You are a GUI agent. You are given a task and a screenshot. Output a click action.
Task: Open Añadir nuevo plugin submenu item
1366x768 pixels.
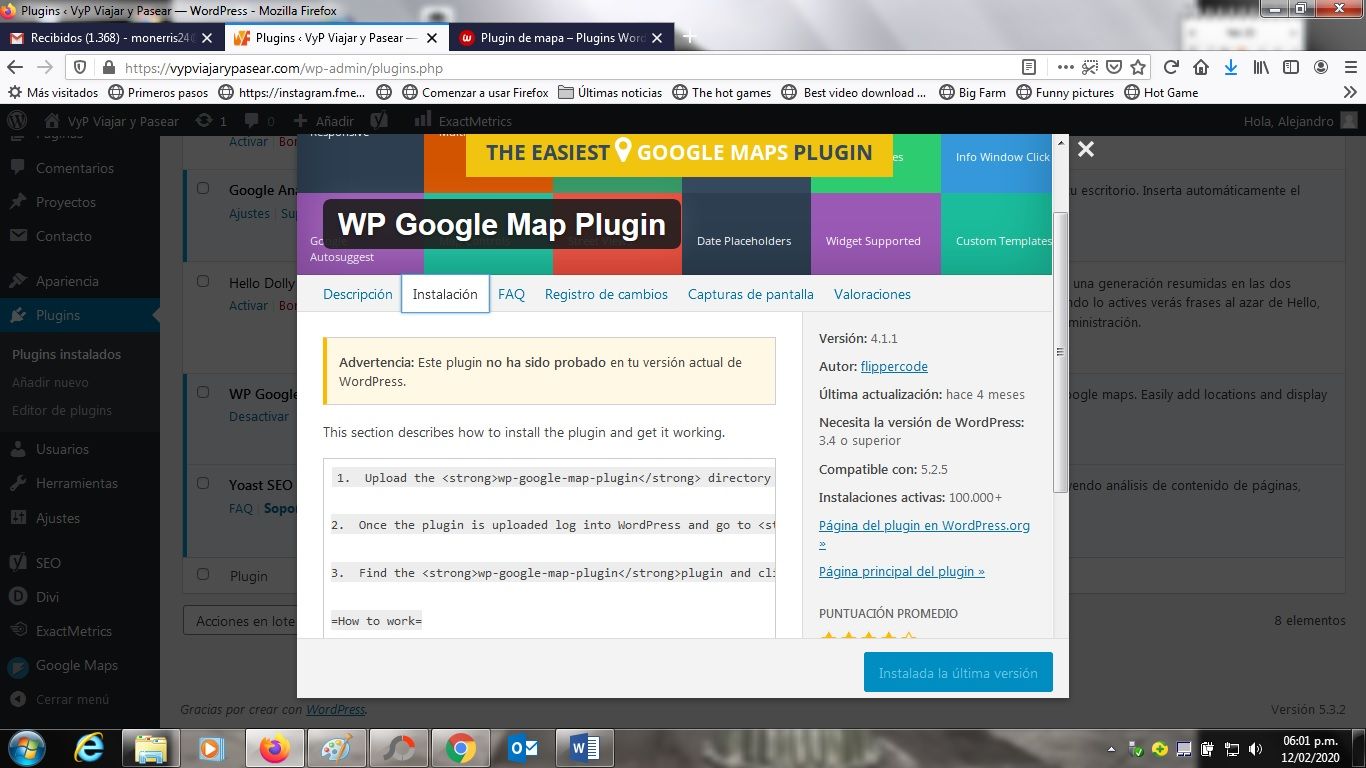(50, 382)
